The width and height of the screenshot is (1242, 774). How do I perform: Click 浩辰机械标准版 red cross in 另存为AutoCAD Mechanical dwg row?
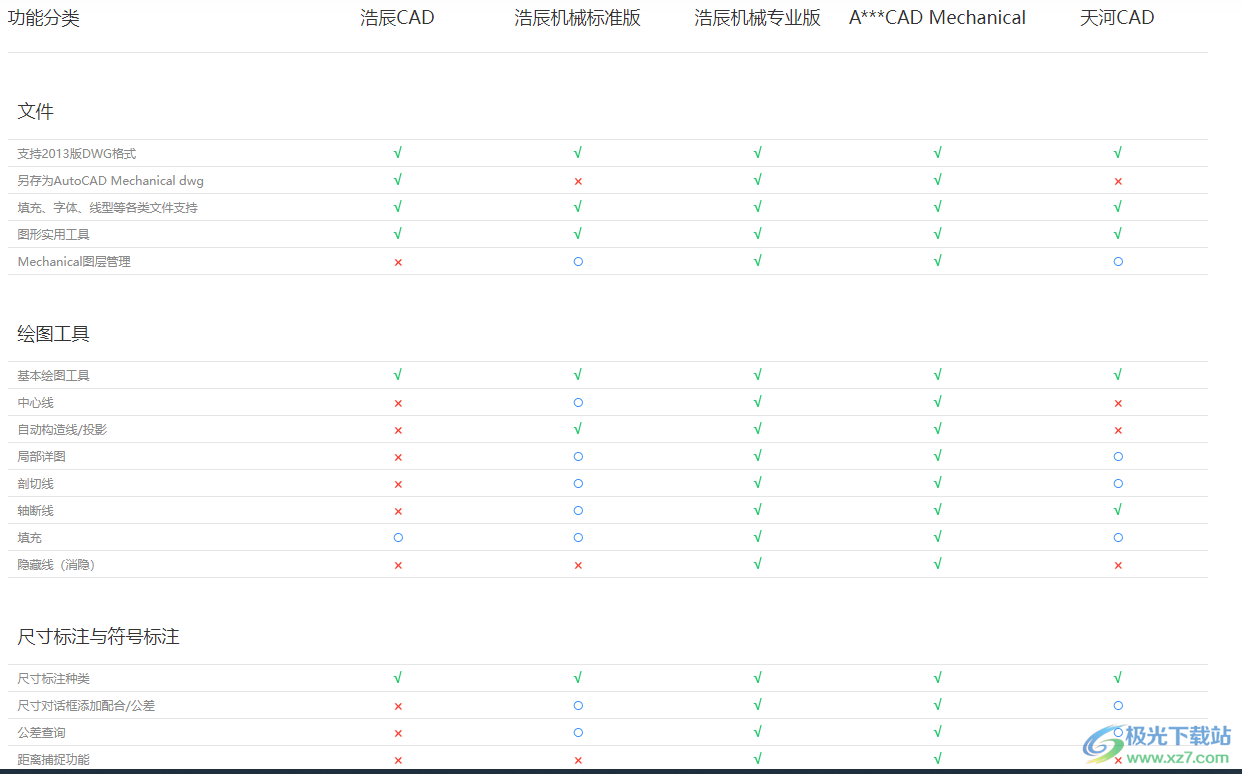point(578,181)
